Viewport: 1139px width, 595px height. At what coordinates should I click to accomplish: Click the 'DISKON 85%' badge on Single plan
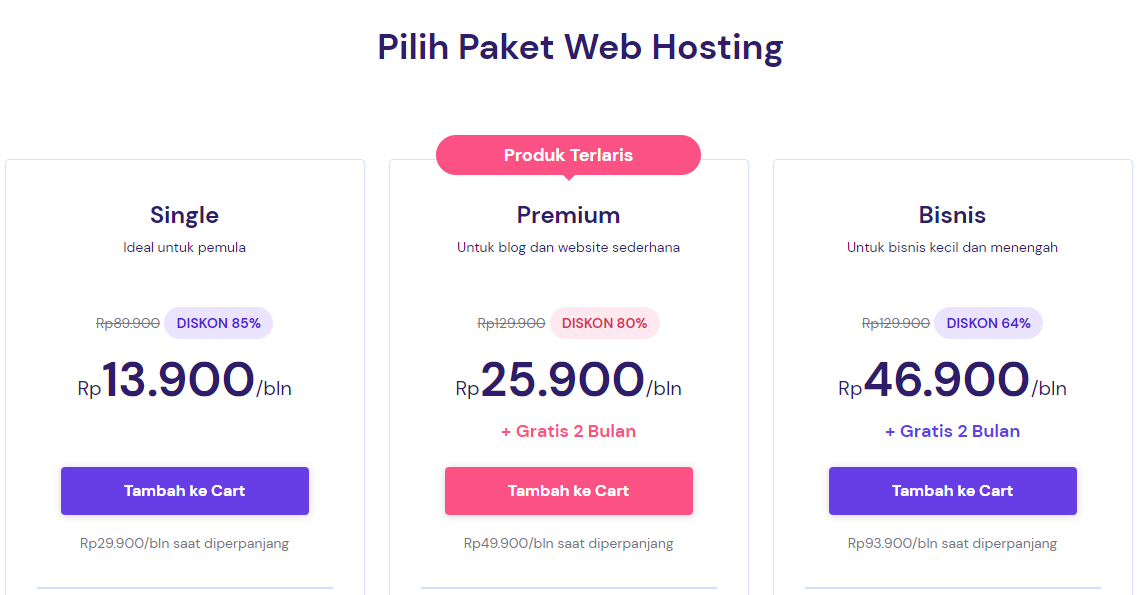tap(218, 322)
